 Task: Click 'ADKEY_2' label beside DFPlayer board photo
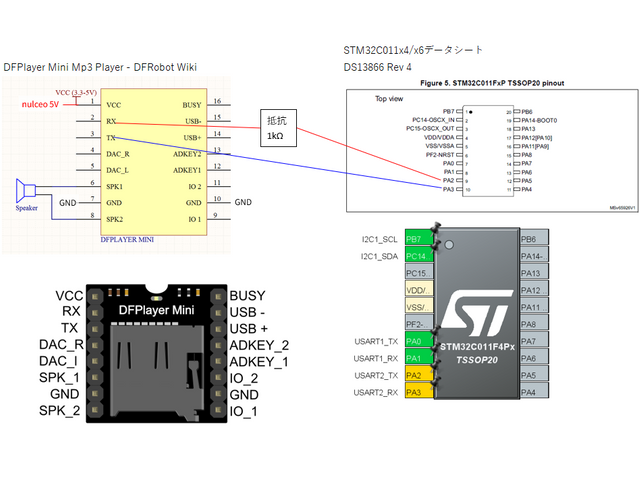[x=259, y=346]
